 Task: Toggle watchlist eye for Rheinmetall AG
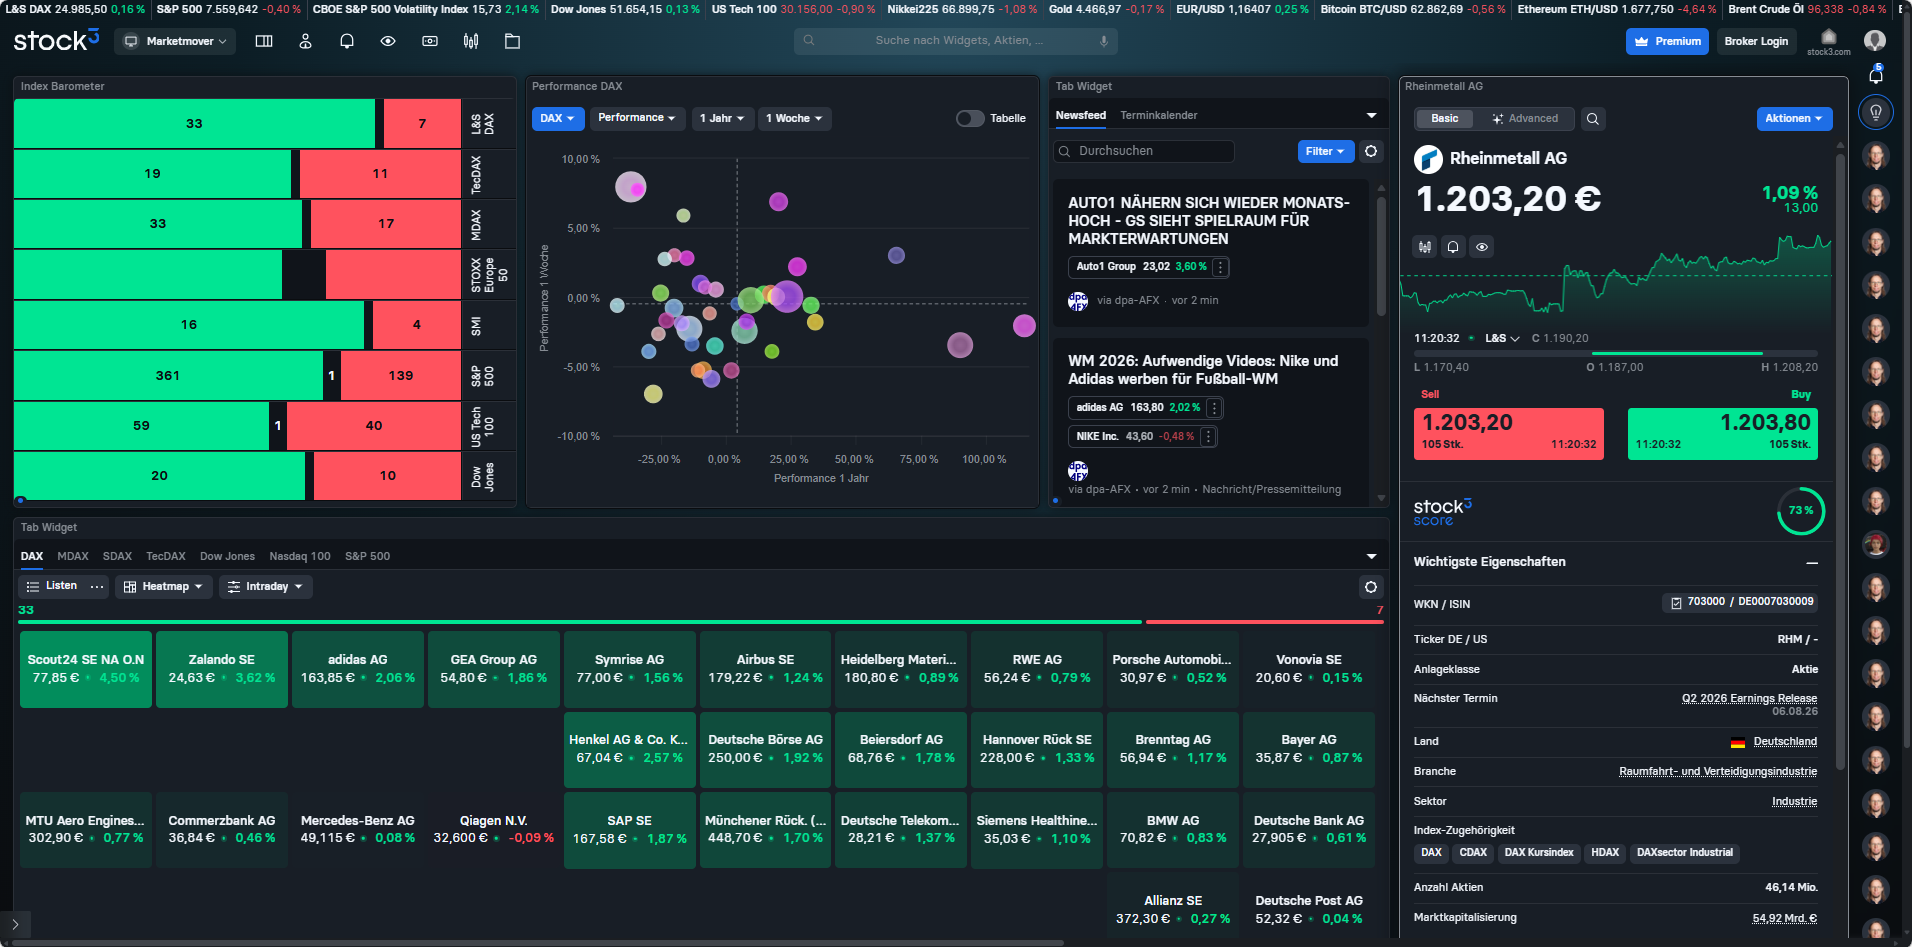(1482, 246)
